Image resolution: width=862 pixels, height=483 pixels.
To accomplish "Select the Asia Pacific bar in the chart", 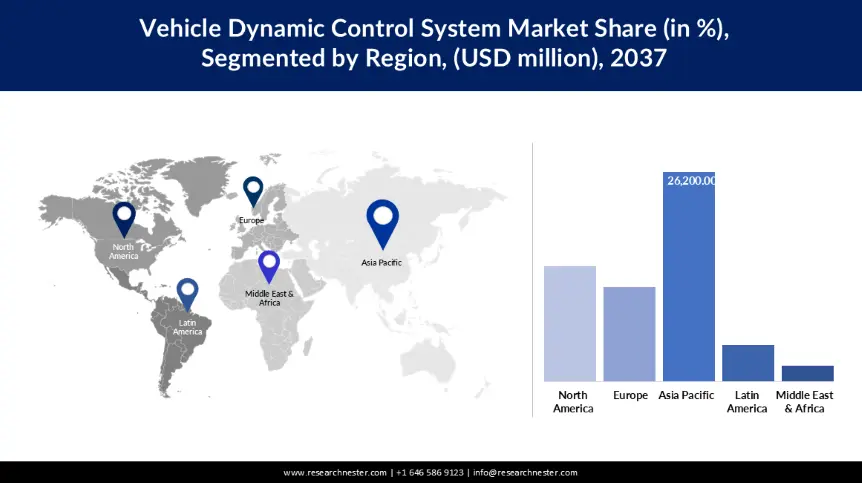I will [689, 276].
